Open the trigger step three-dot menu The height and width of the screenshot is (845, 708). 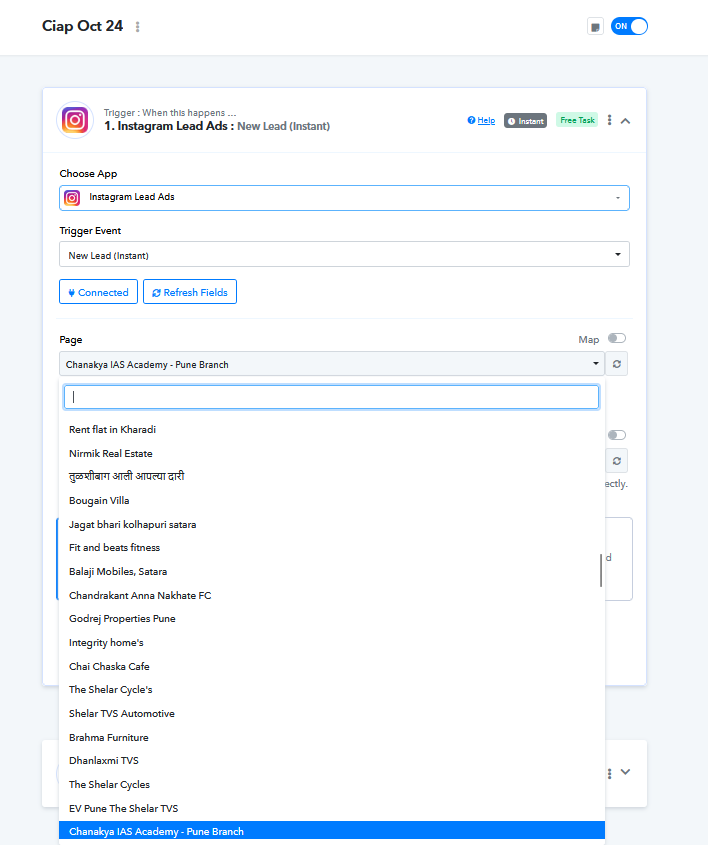pos(609,120)
